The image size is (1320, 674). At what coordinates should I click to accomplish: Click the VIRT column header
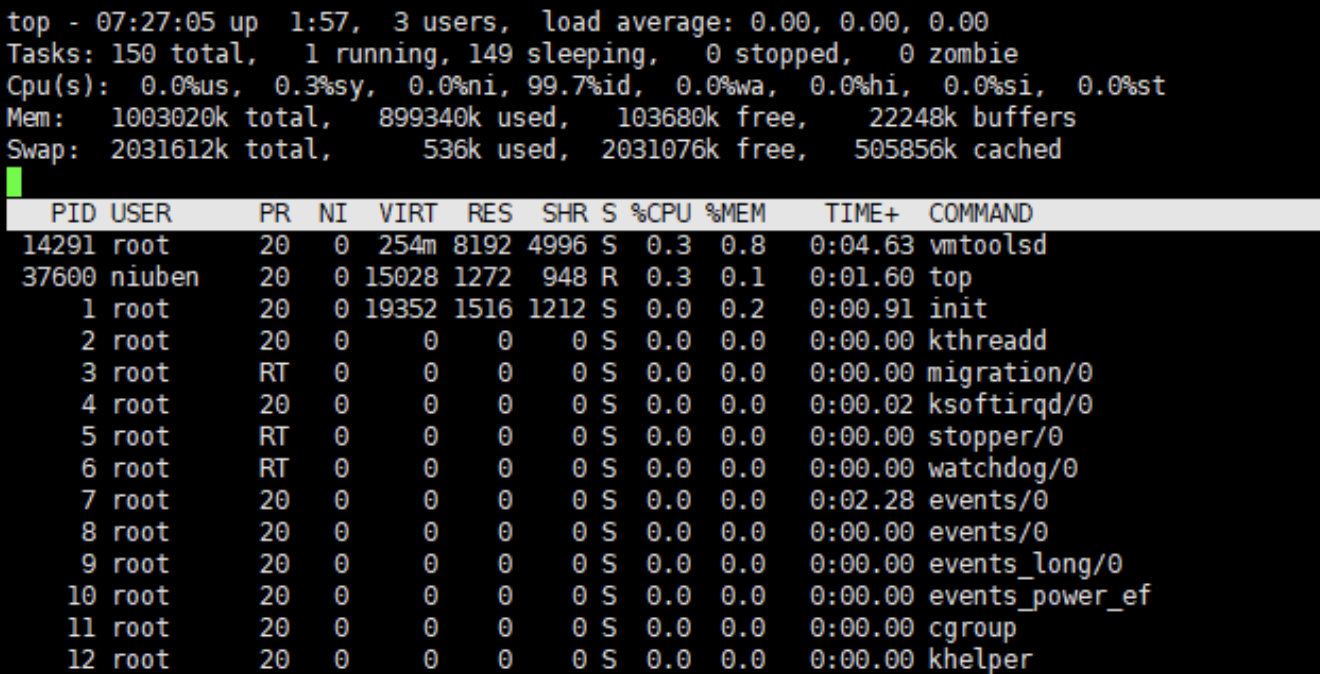pos(408,214)
